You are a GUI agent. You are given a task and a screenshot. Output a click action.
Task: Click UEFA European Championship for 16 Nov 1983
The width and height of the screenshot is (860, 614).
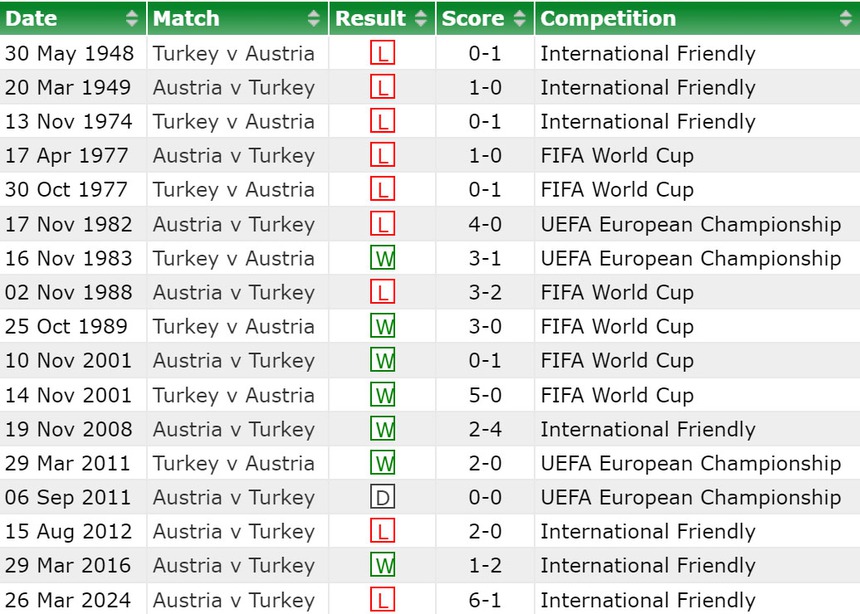690,258
